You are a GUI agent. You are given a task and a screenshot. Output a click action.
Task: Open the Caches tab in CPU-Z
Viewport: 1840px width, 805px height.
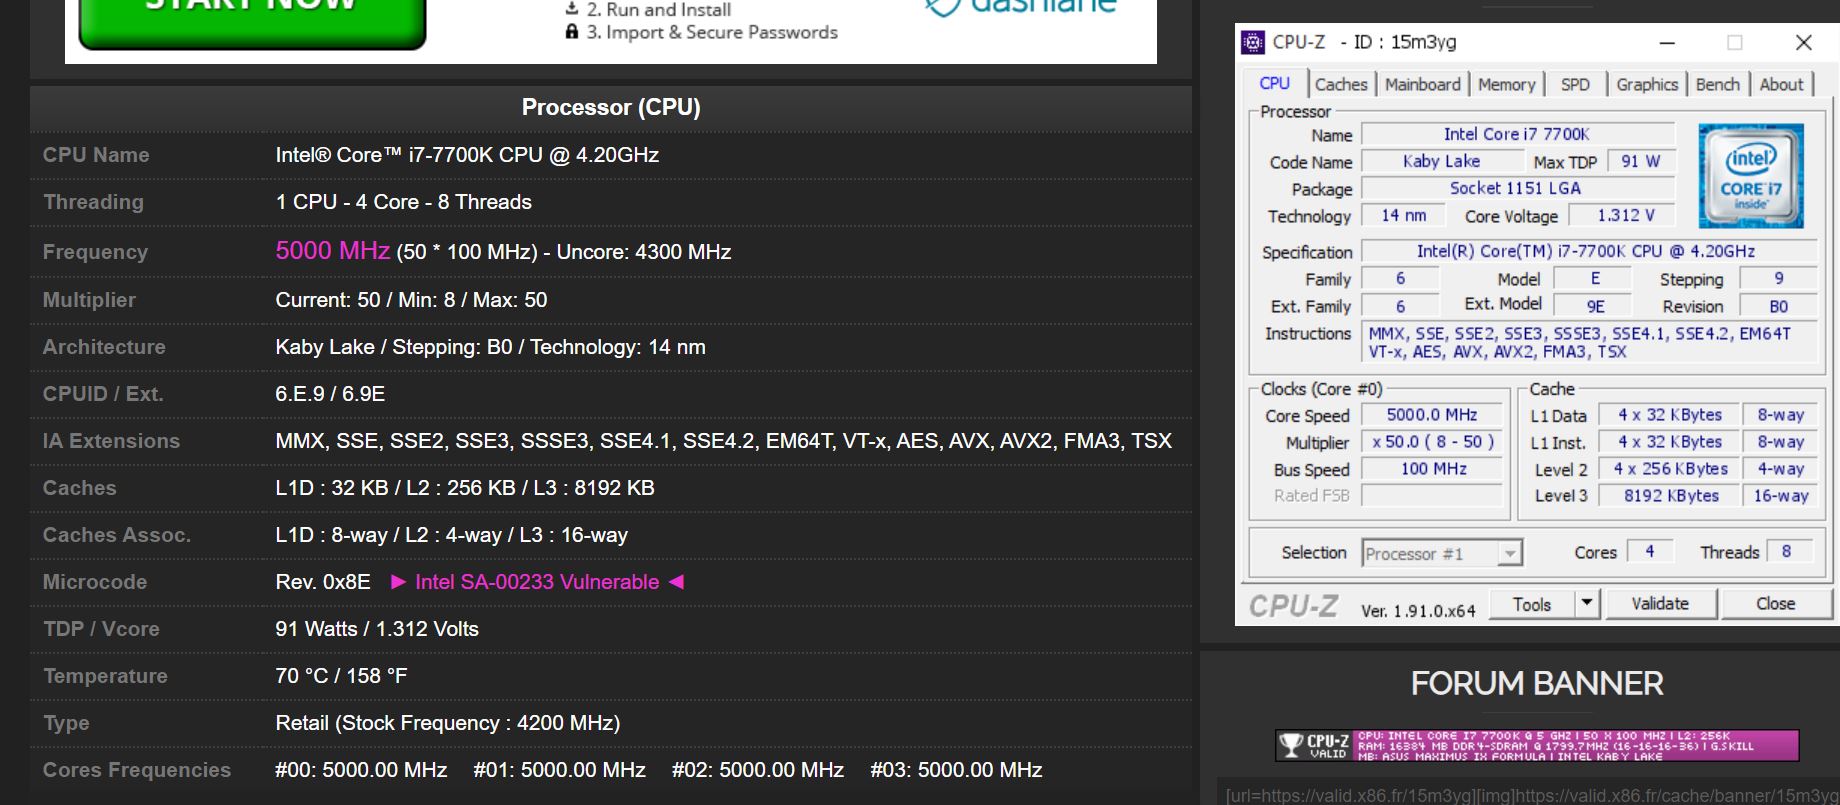pos(1341,85)
